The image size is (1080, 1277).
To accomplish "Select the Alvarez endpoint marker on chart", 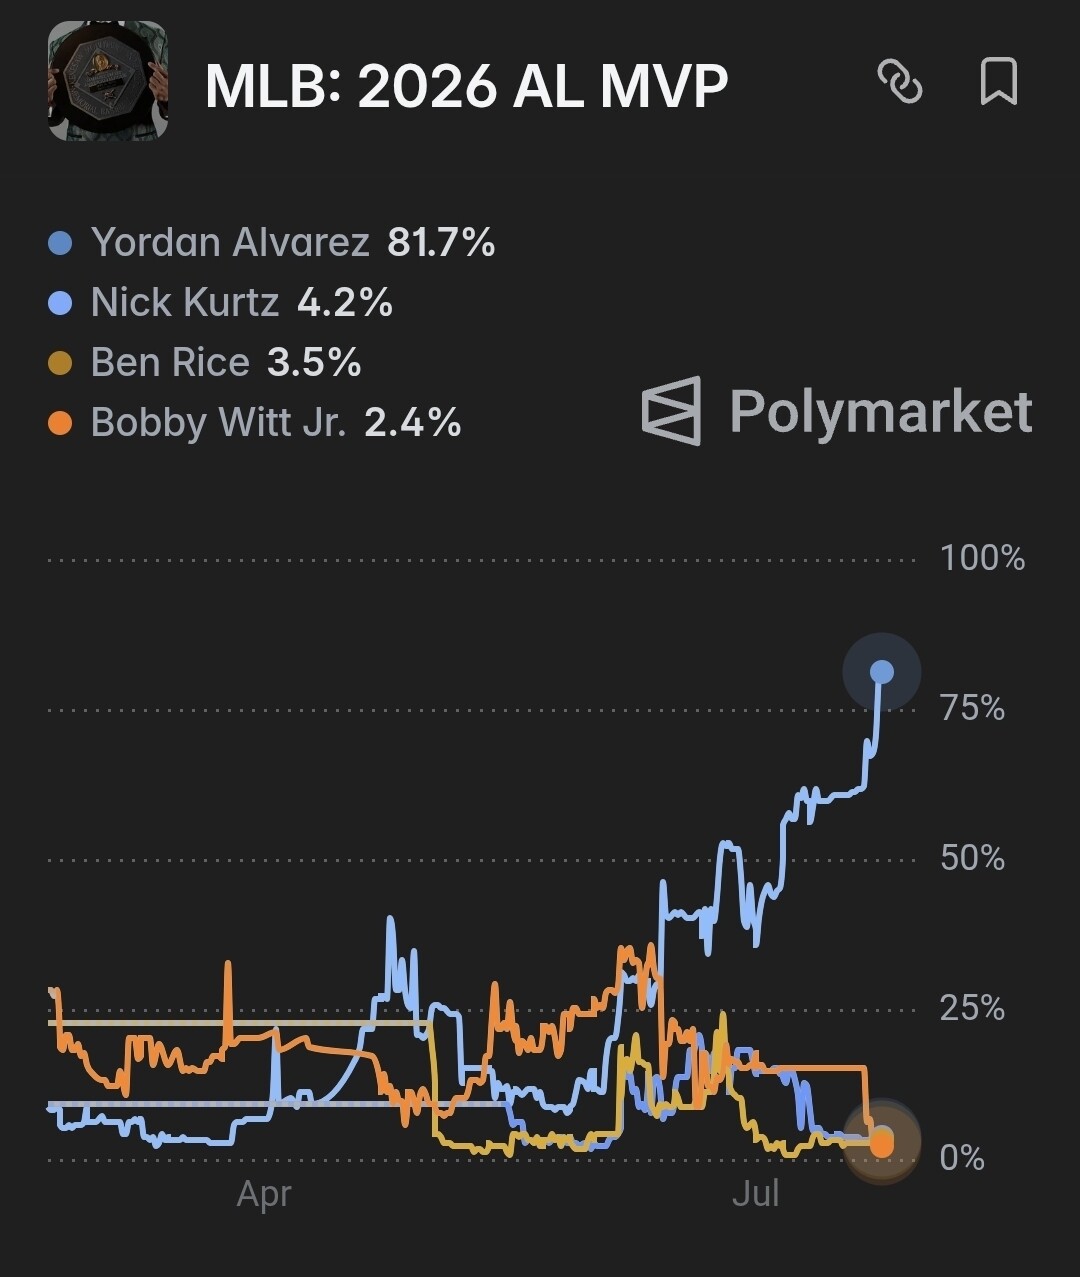I will 881,672.
